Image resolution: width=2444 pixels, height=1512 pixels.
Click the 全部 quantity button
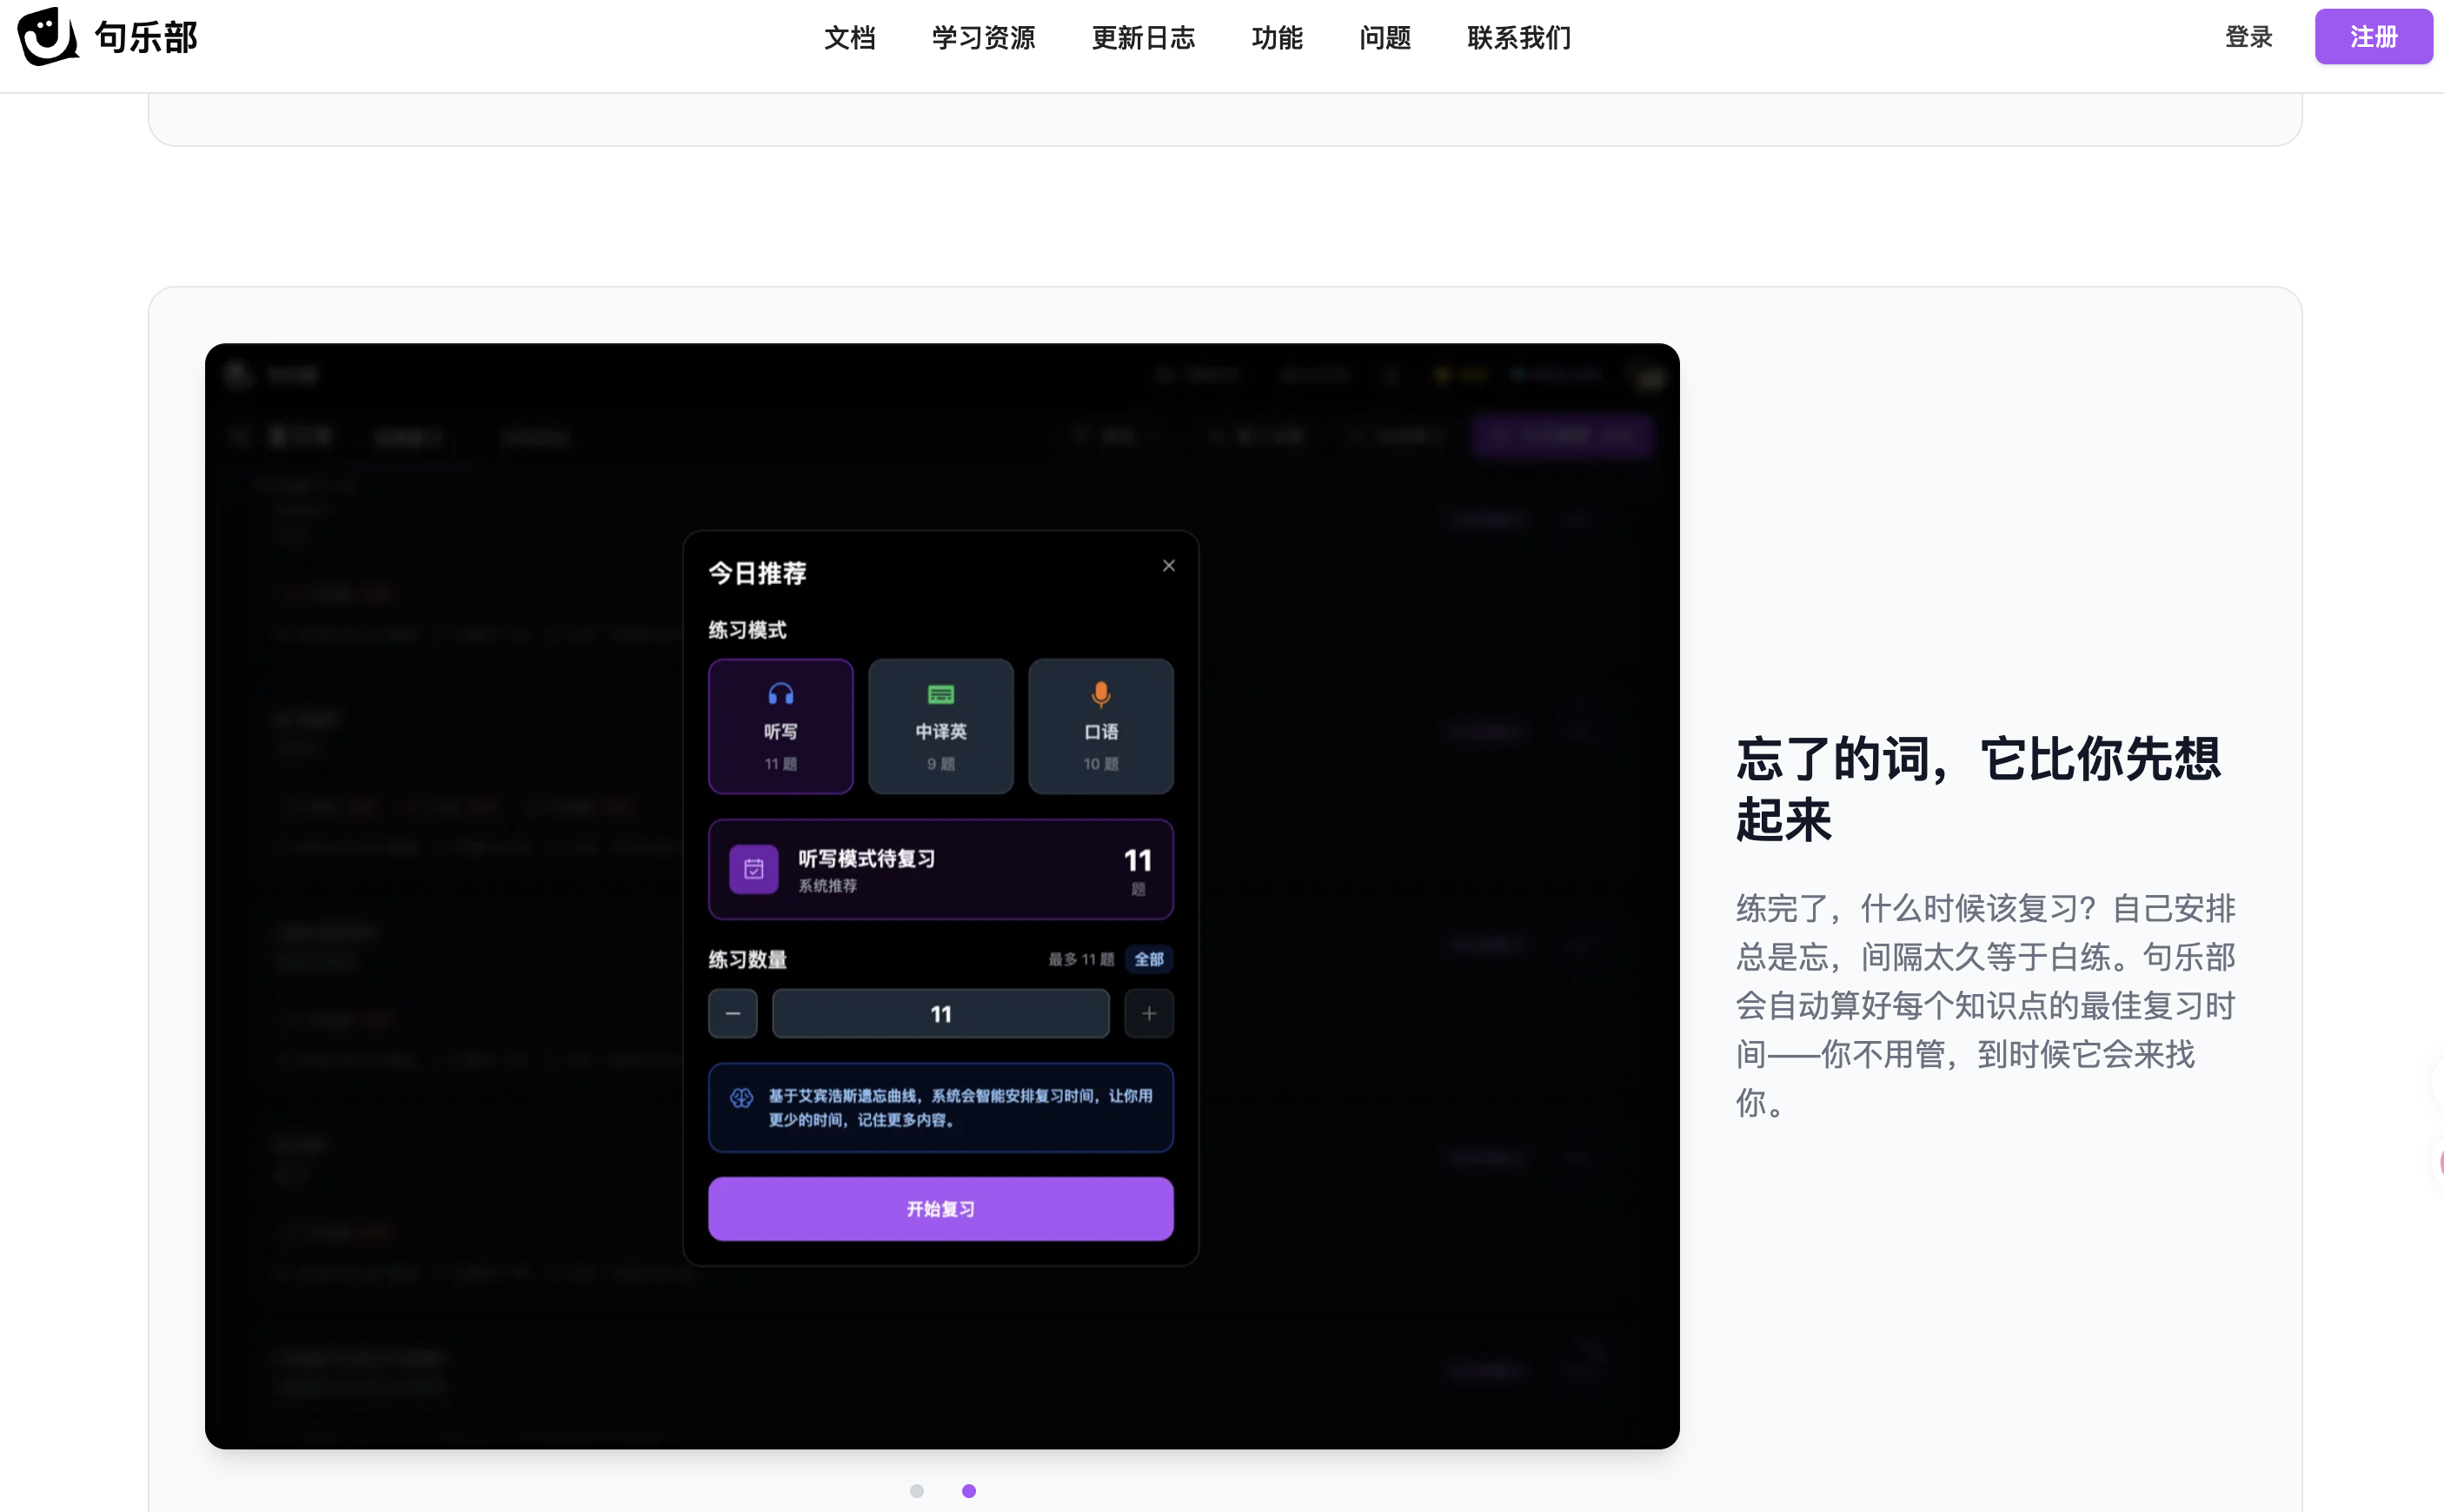click(x=1149, y=960)
